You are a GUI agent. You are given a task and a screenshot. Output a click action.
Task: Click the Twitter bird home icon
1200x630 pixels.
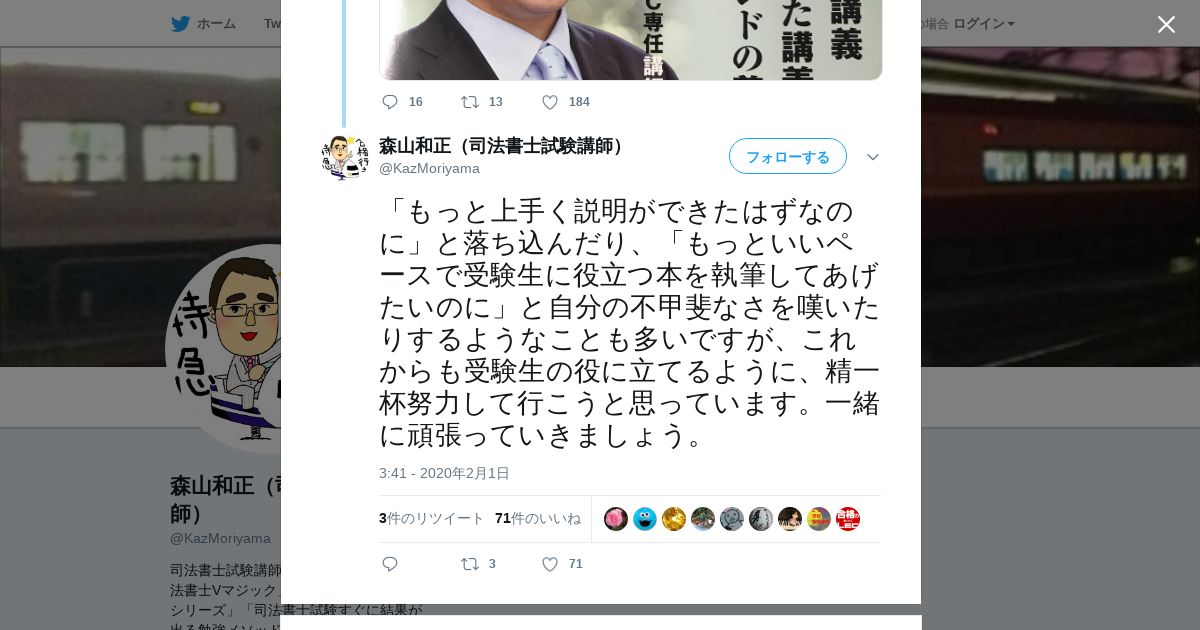point(180,23)
